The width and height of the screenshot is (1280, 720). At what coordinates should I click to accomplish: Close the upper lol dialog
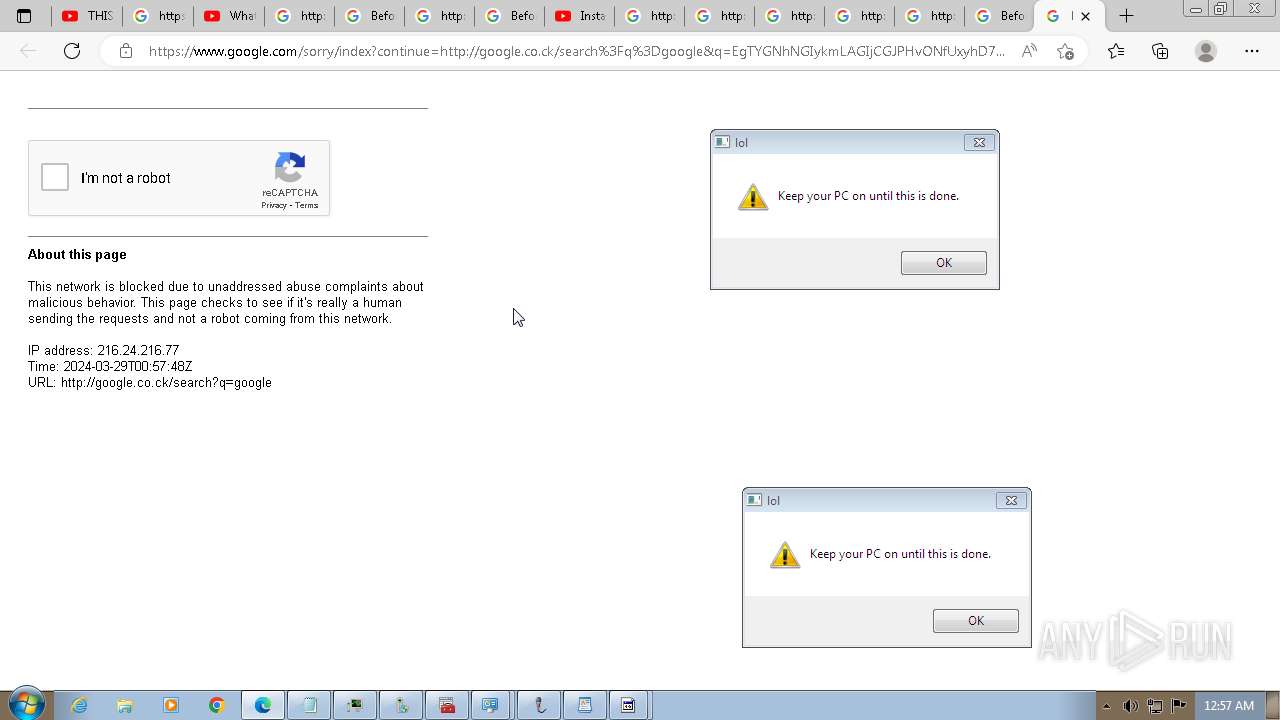point(979,142)
